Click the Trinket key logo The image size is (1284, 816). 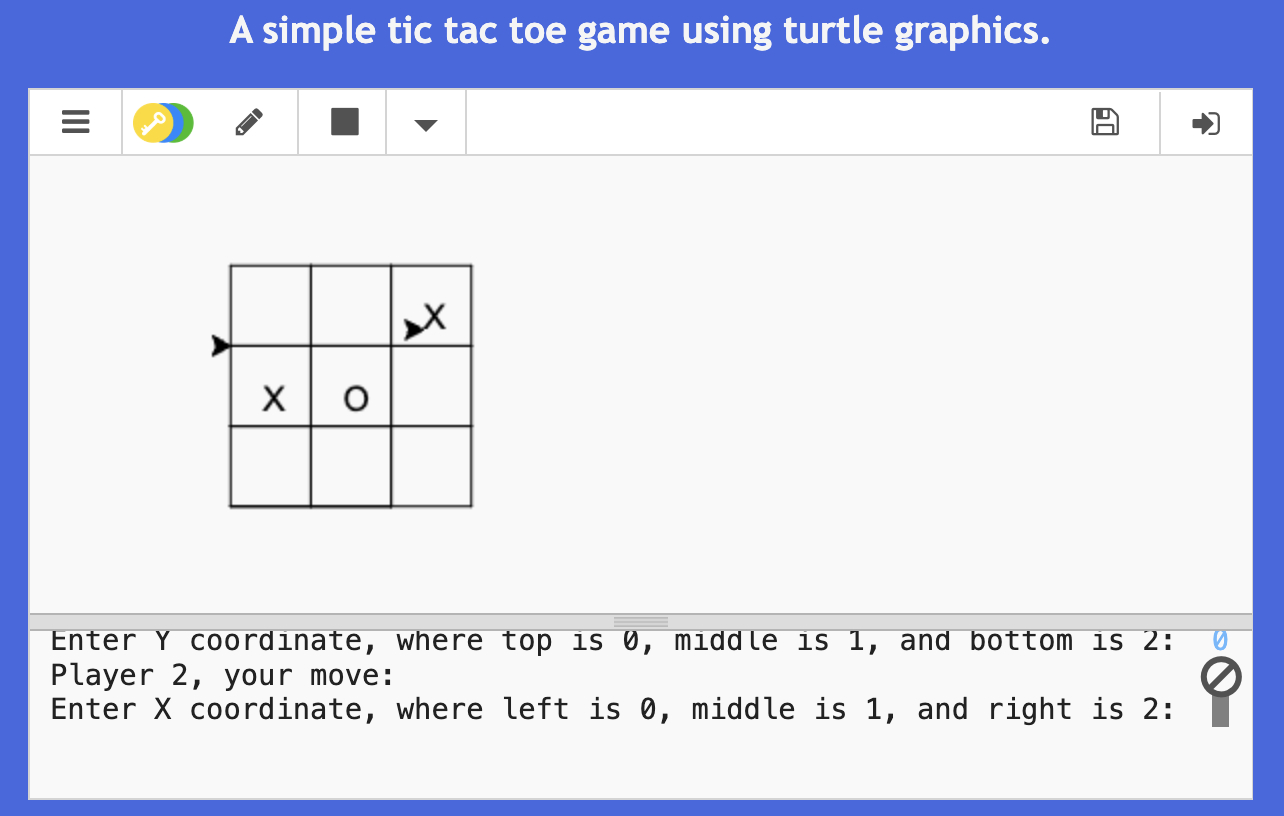(163, 123)
